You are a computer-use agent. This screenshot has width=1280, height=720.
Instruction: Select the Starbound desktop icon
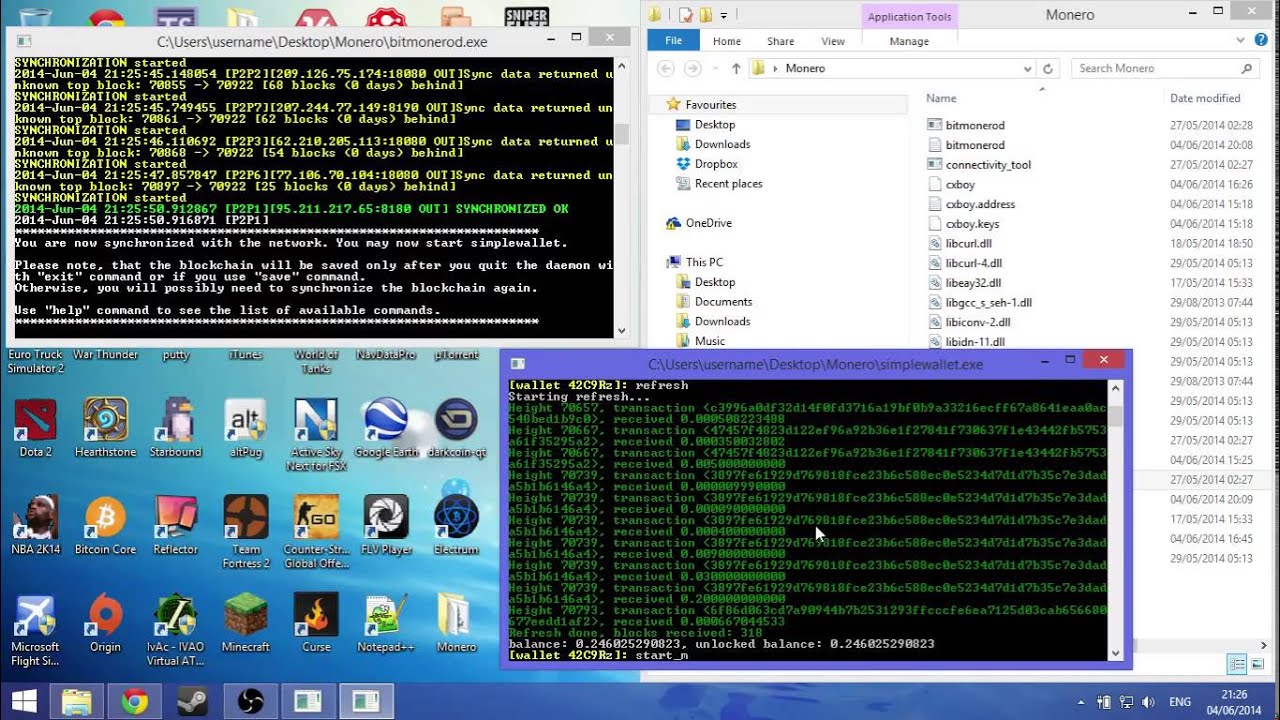[176, 428]
